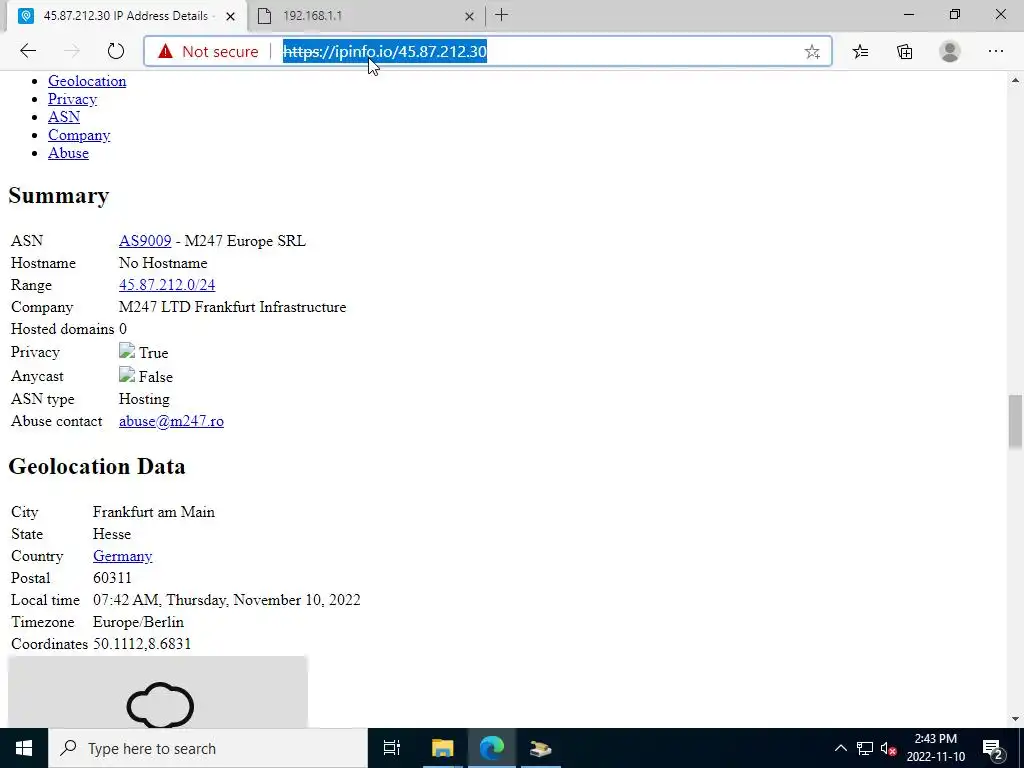Open the Windows Start menu
Viewport: 1024px width, 768px height.
24,748
